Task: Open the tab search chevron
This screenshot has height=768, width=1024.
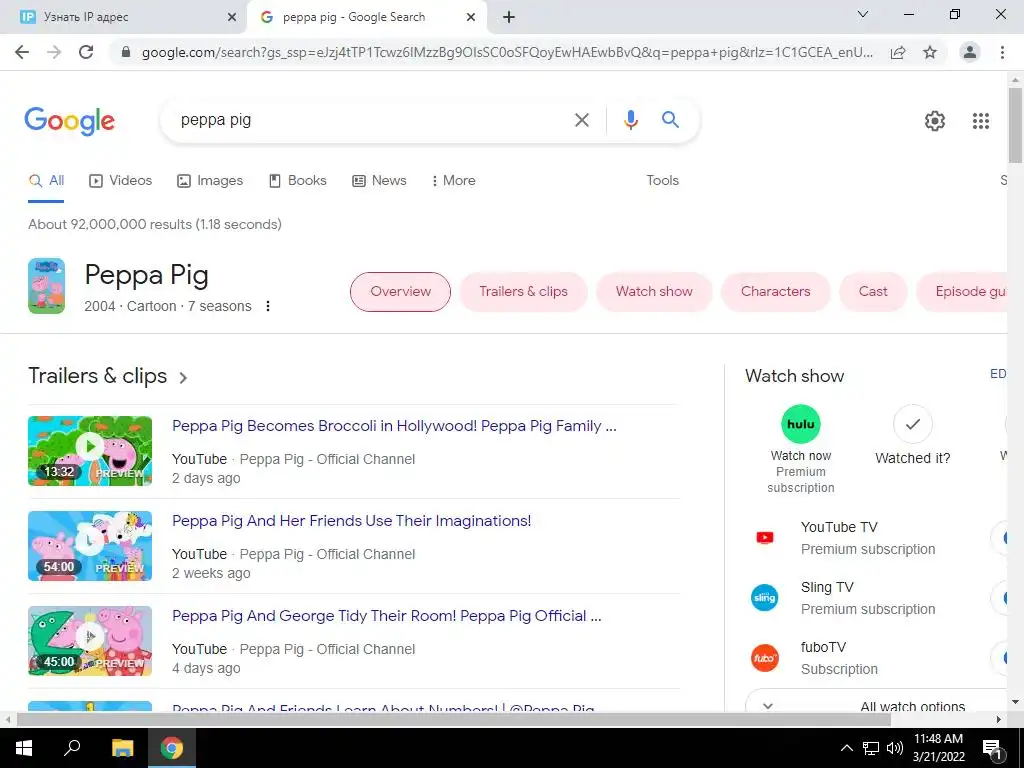Action: pyautogui.click(x=863, y=14)
